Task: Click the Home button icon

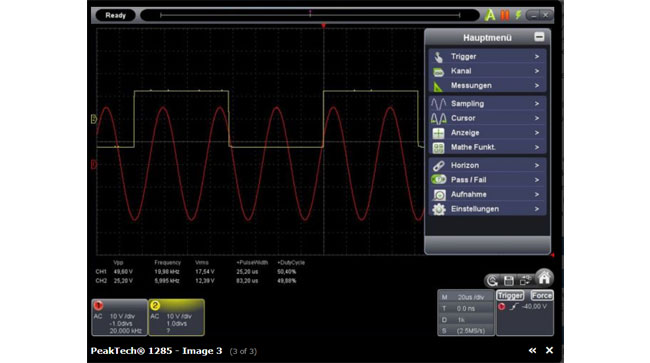Action: tap(544, 278)
